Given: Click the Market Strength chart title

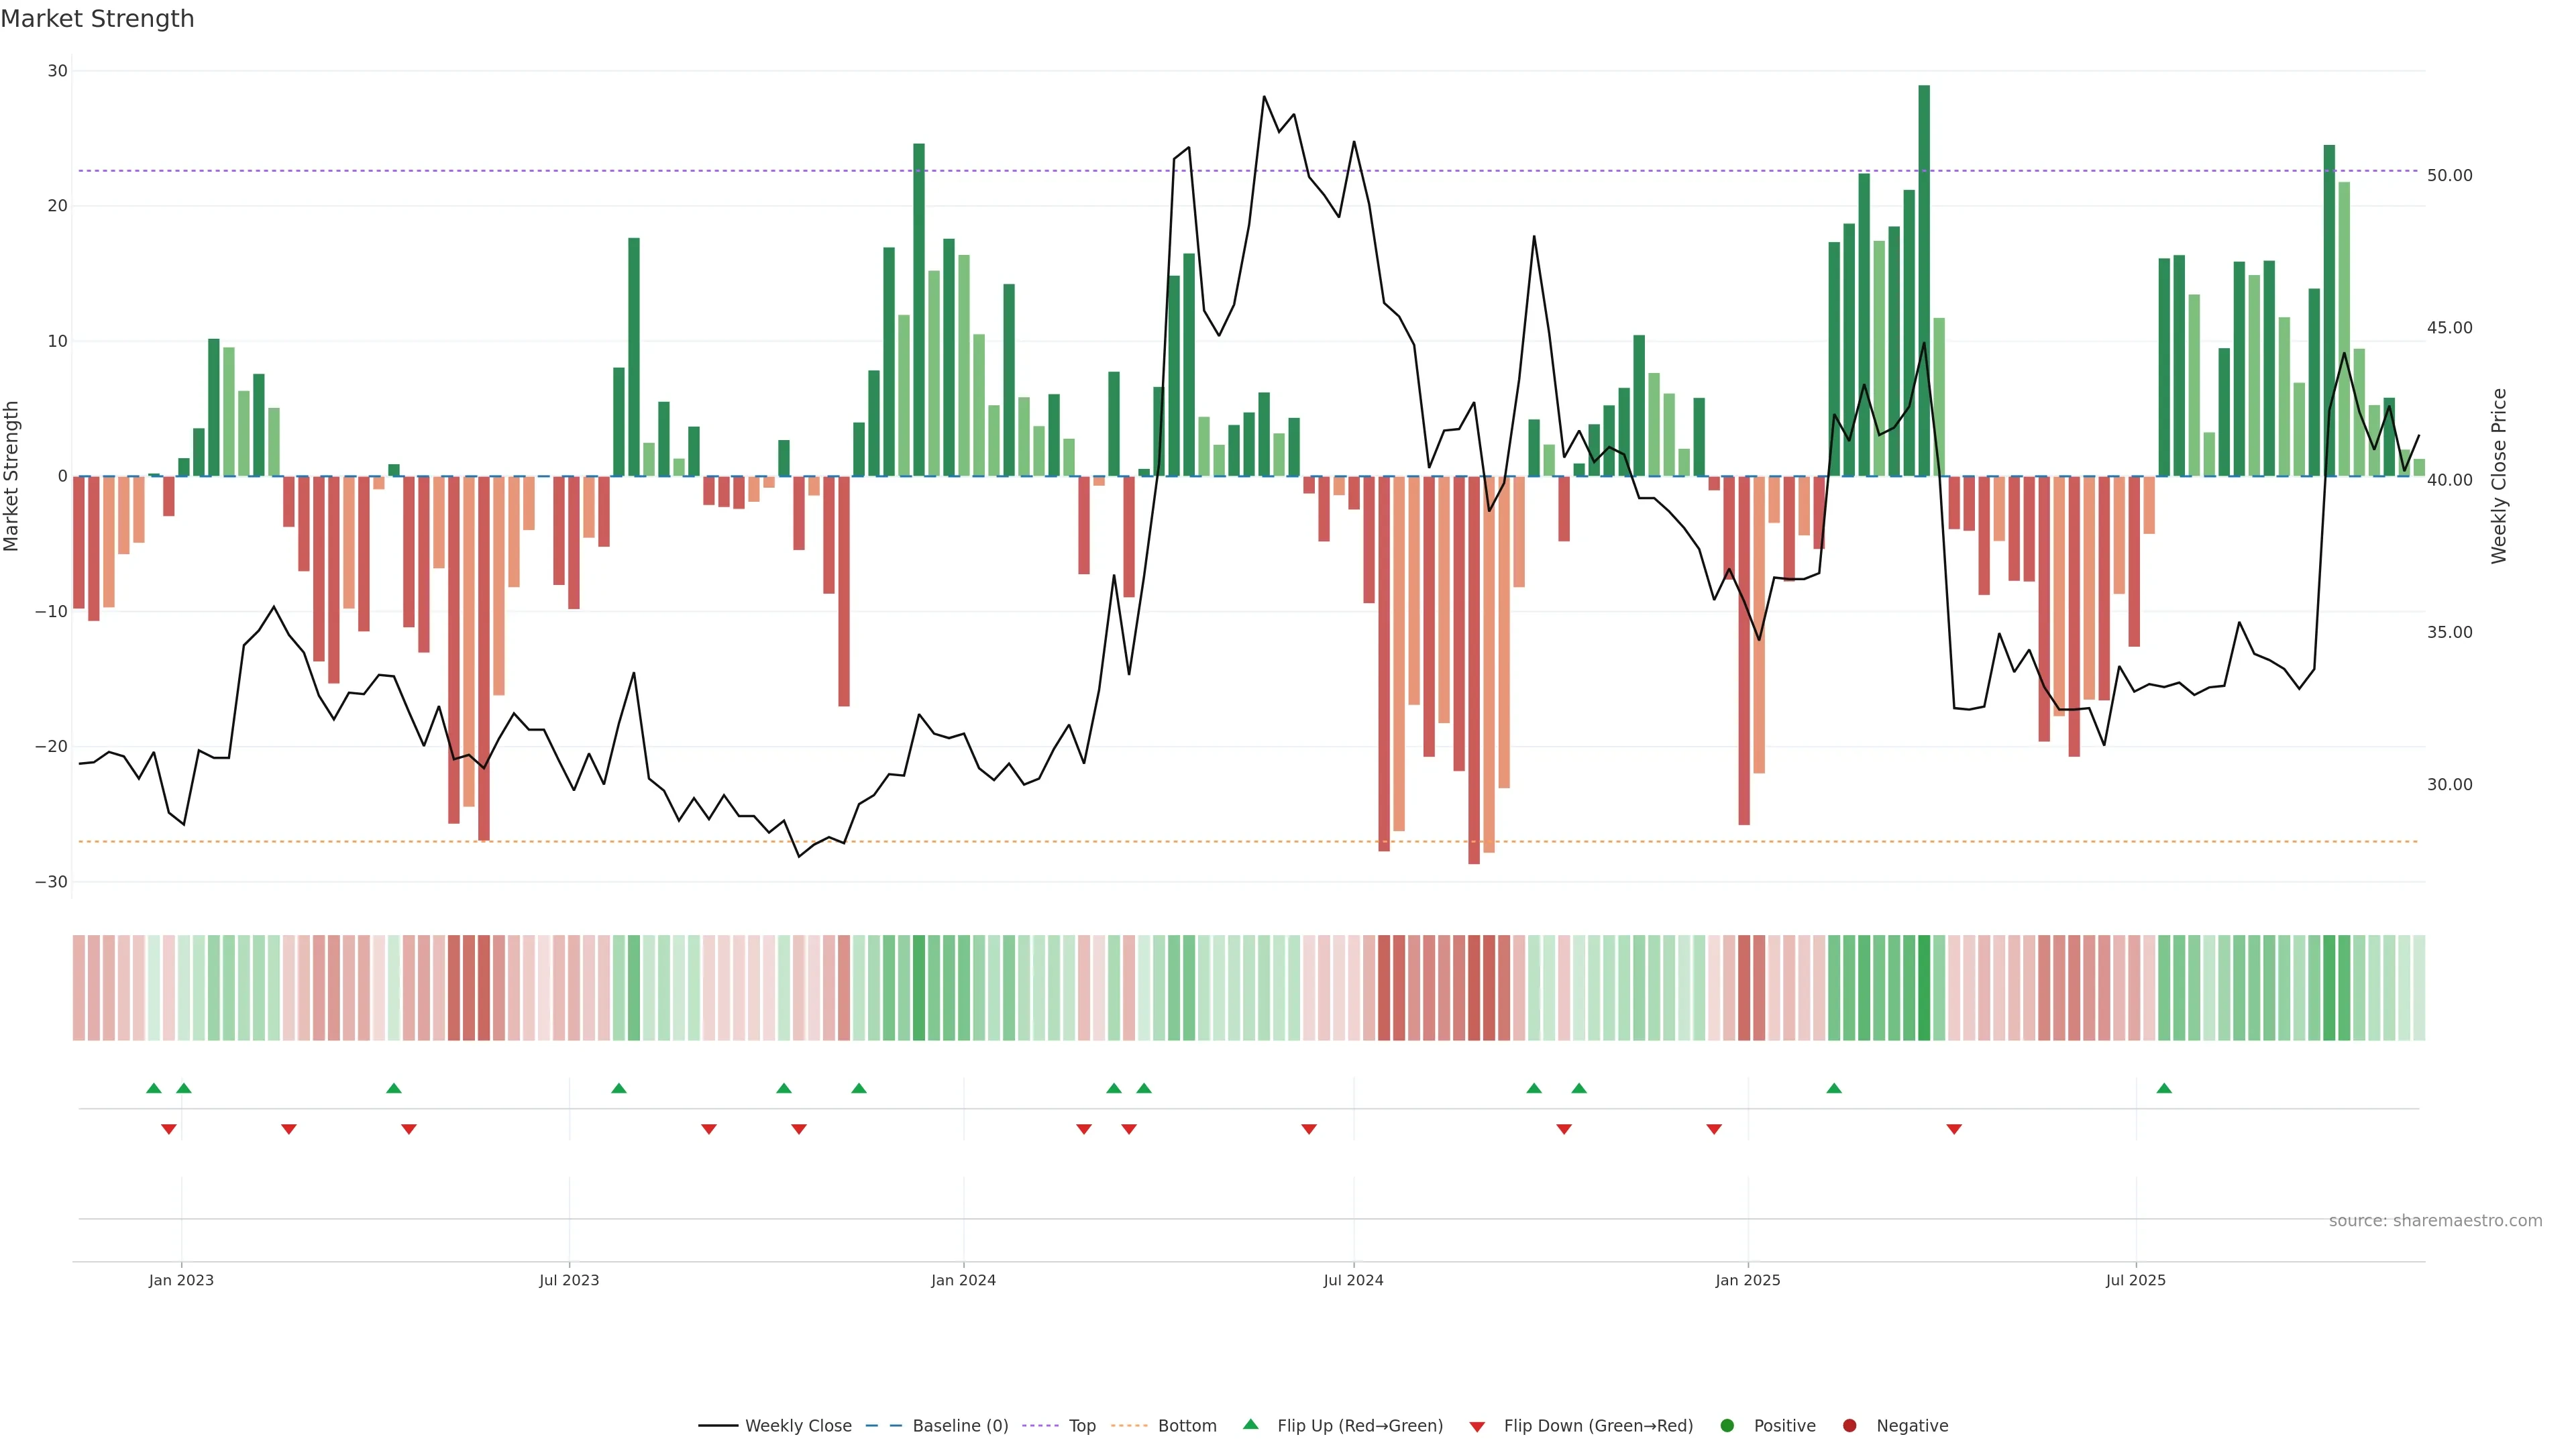Looking at the screenshot, I should [97, 19].
